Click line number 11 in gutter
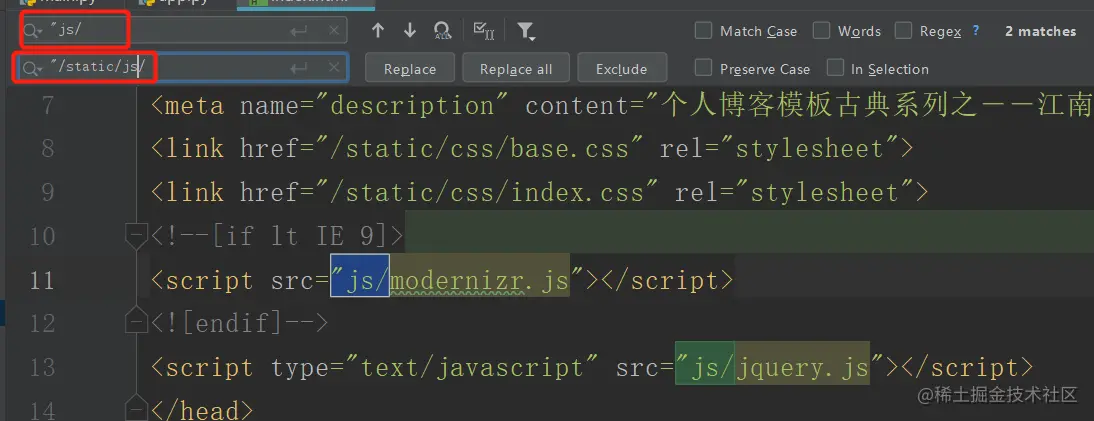Viewport: 1094px width, 421px height. tap(42, 280)
